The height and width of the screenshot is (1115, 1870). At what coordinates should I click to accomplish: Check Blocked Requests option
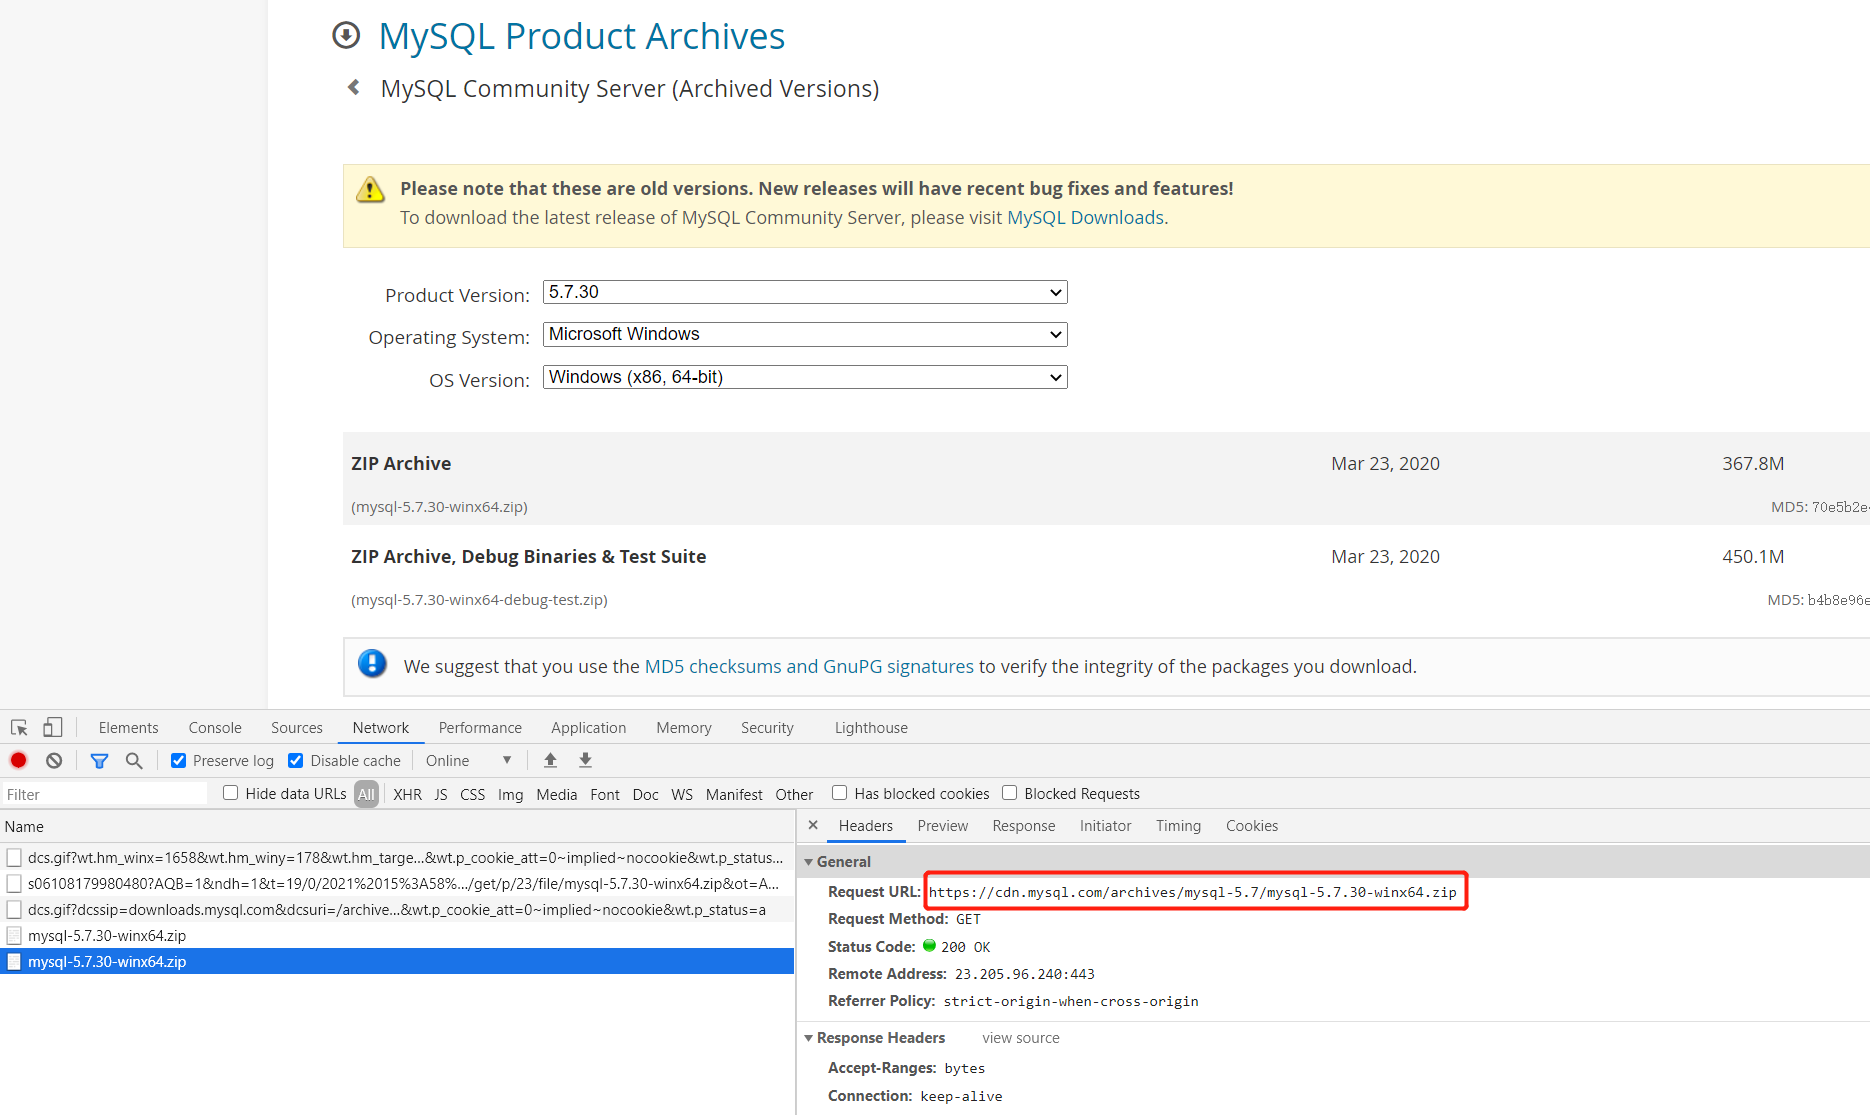1010,793
